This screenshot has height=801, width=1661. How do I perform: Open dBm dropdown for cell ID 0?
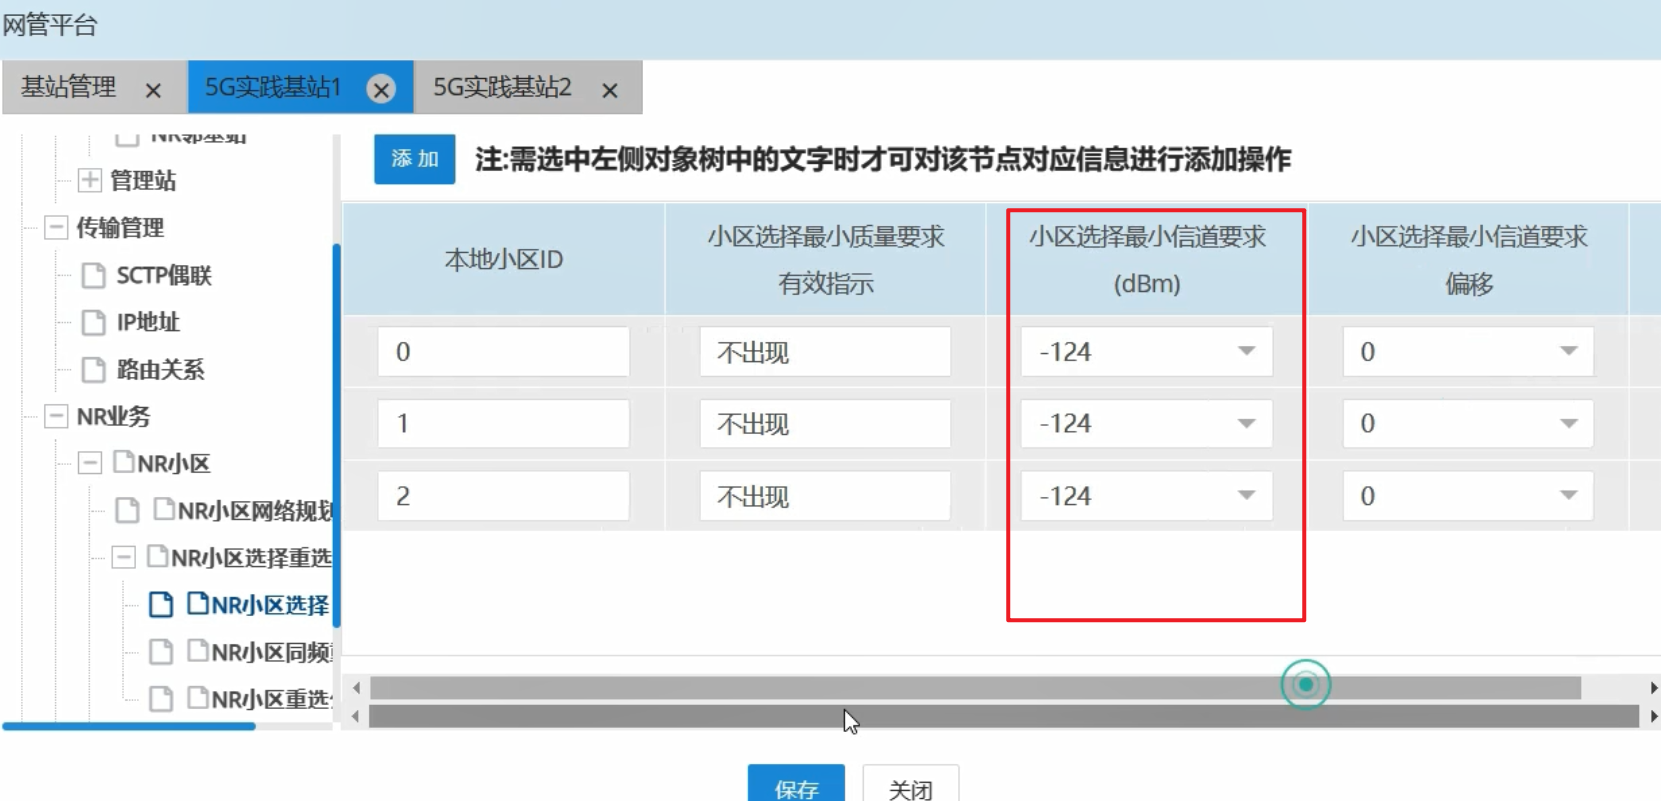(x=1246, y=351)
